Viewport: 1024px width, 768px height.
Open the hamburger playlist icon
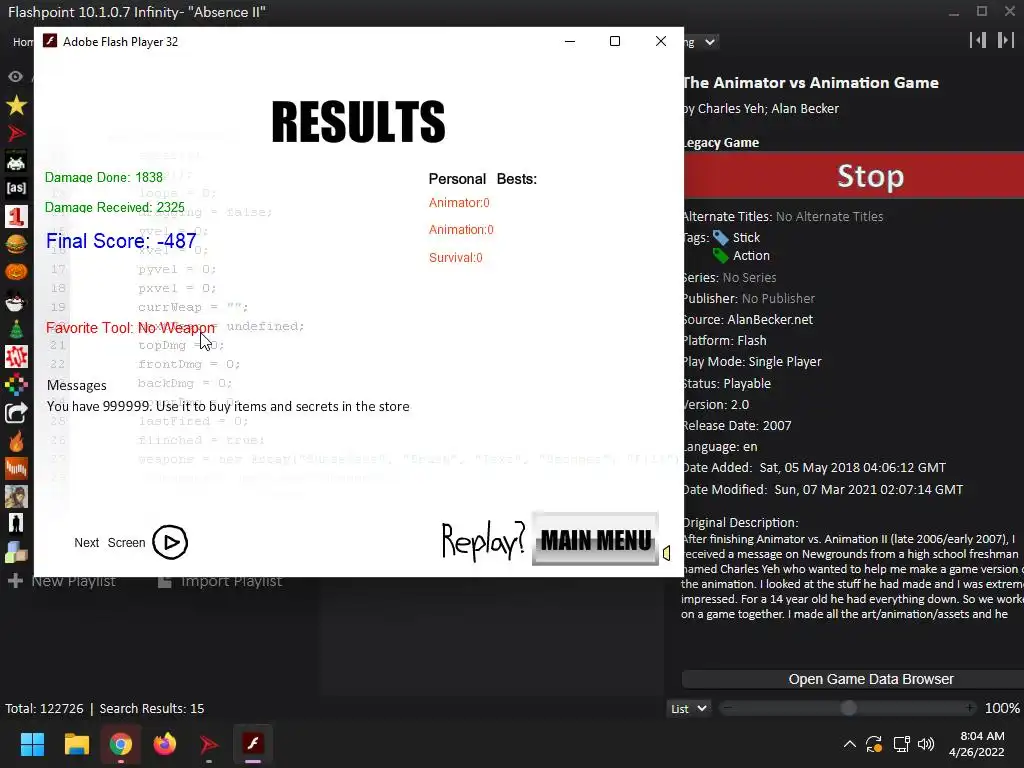(x=16, y=244)
